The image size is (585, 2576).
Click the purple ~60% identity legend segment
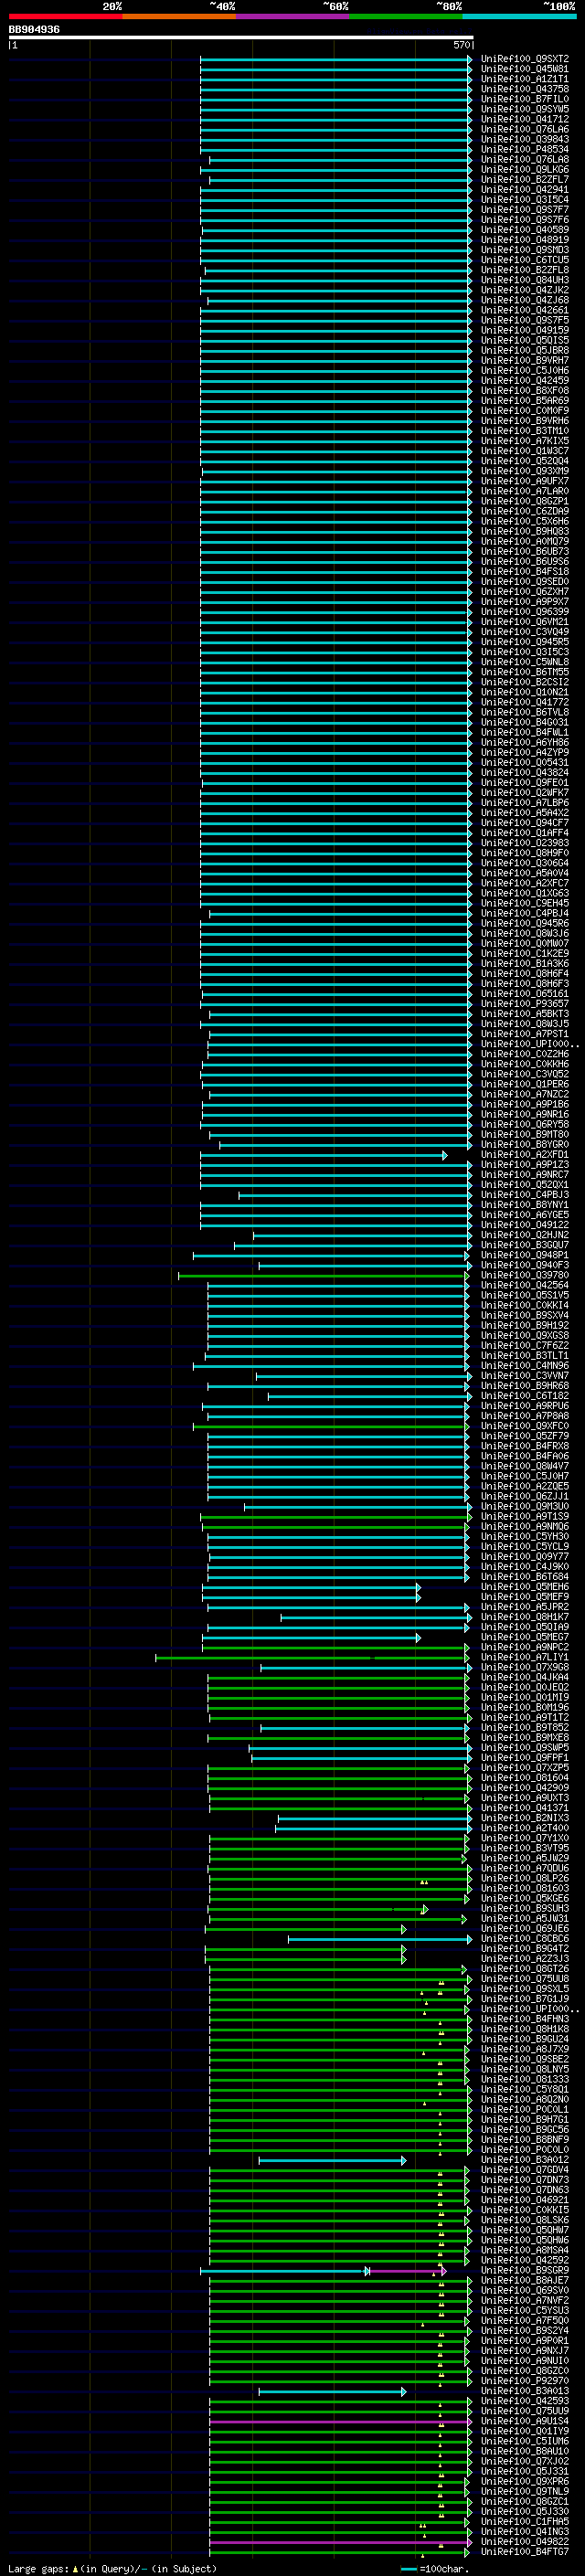pos(292,16)
